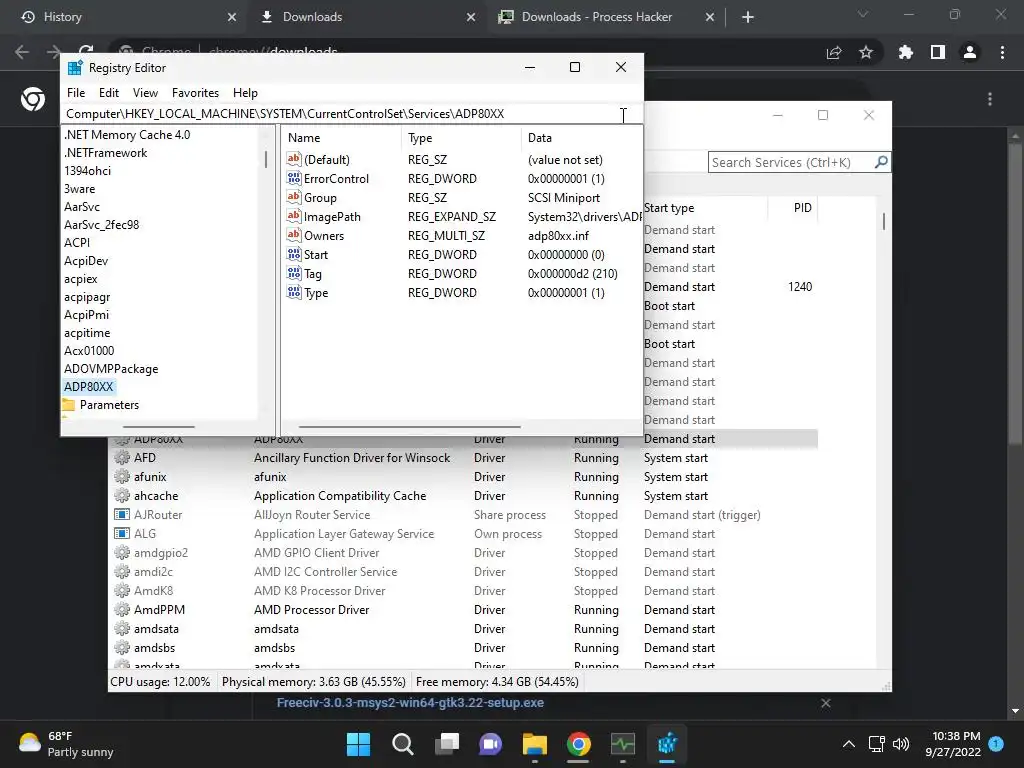Open the weather widget showing 68°F
The height and width of the screenshot is (768, 1024).
[x=67, y=744]
